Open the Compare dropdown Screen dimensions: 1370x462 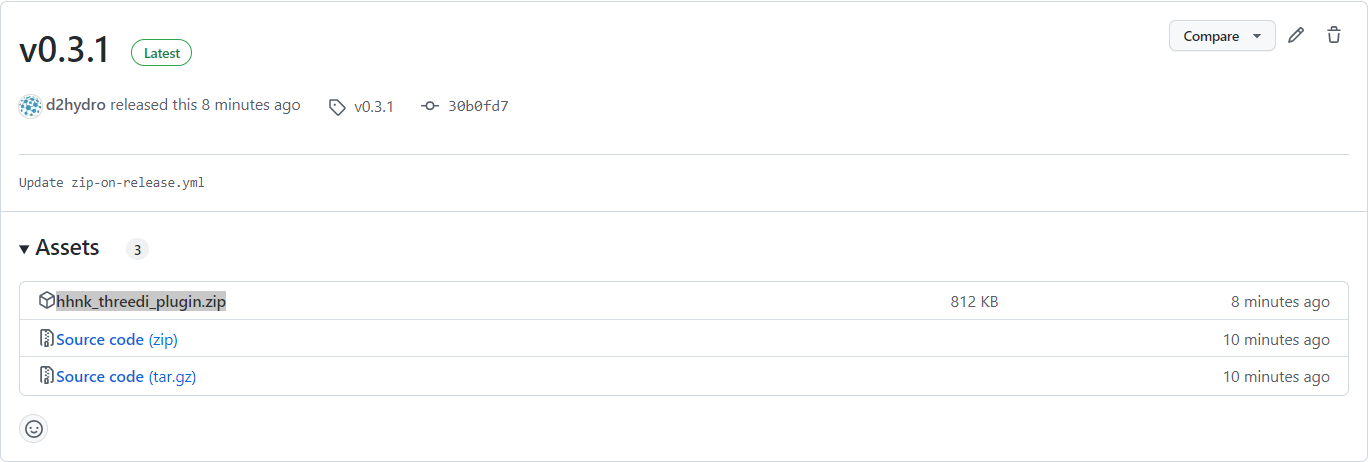click(x=1222, y=36)
